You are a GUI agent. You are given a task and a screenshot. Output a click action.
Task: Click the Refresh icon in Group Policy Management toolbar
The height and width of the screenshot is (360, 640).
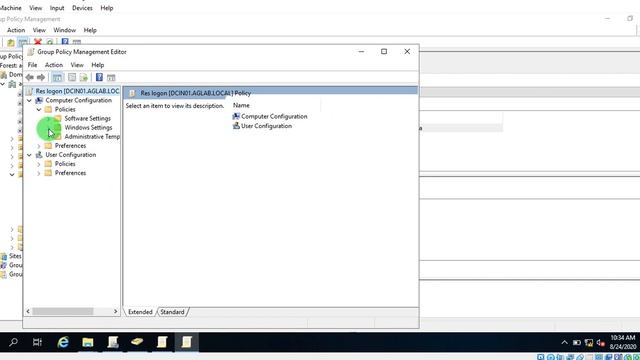50,42
